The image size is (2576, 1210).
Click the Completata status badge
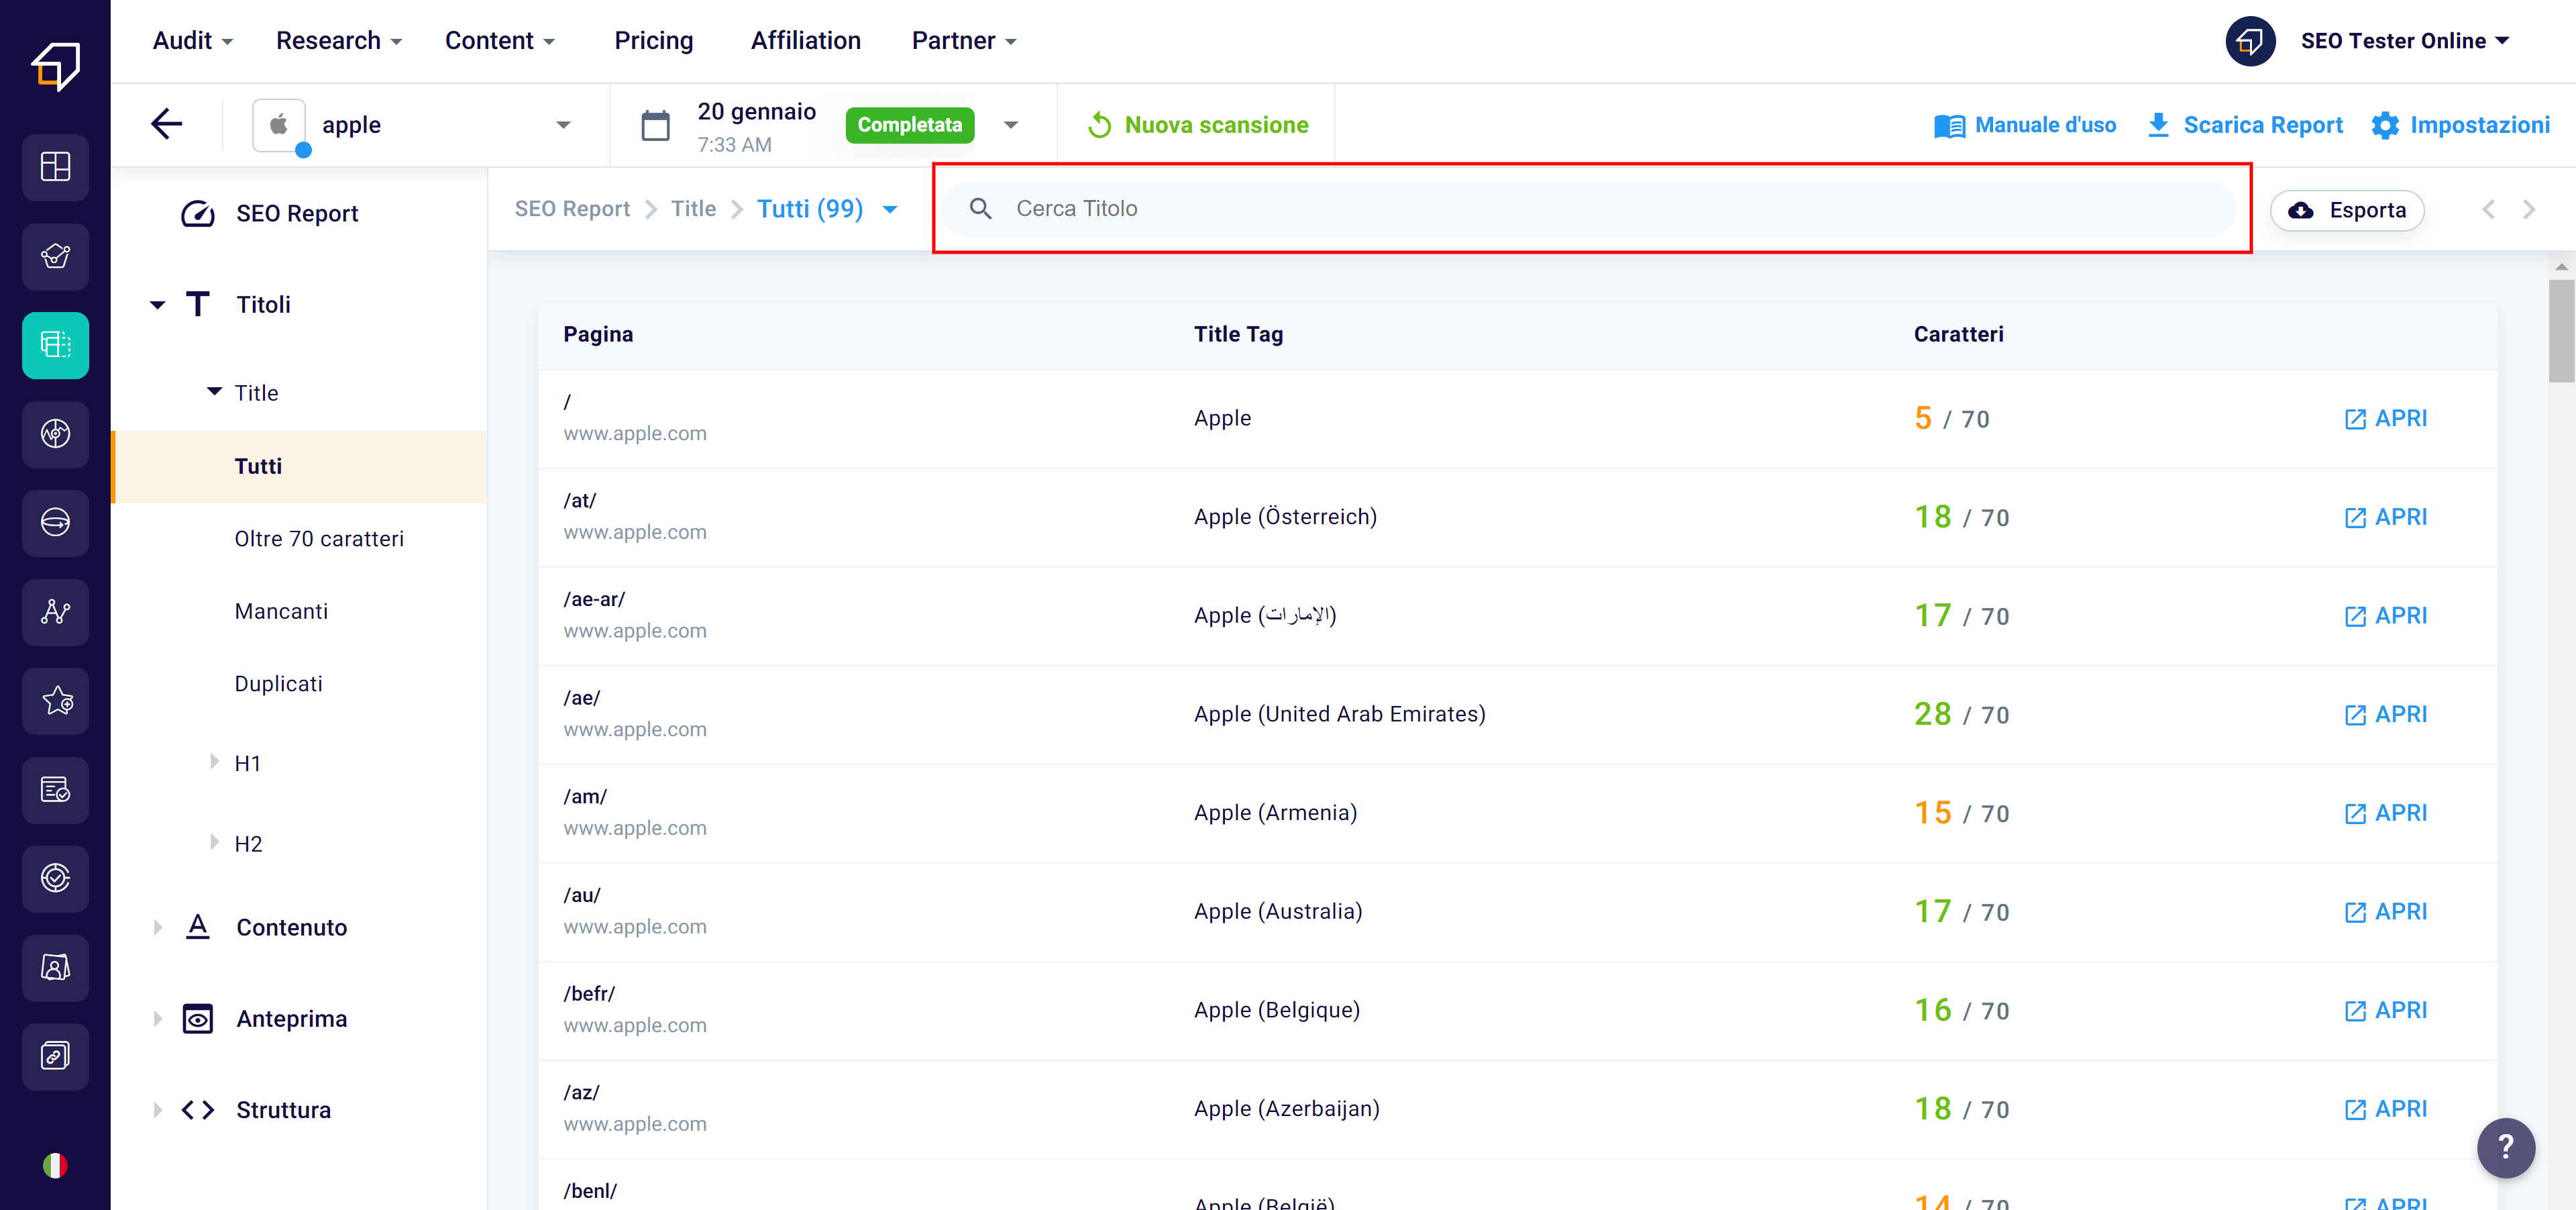[x=910, y=125]
